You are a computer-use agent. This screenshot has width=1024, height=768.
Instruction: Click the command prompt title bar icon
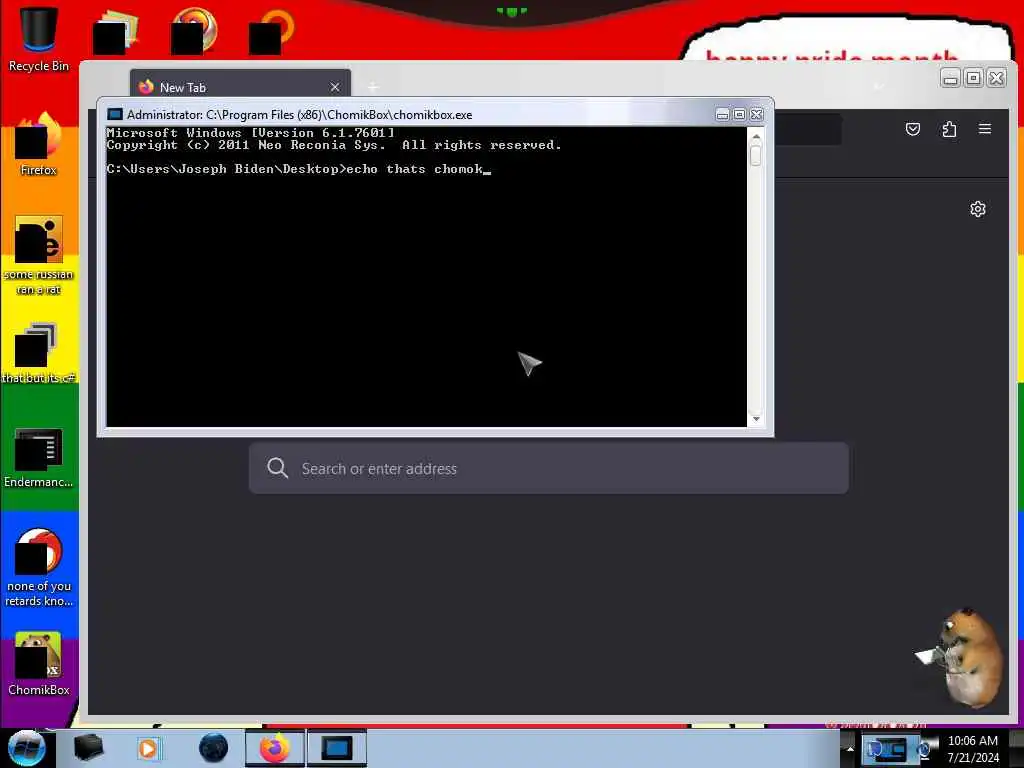click(x=115, y=114)
